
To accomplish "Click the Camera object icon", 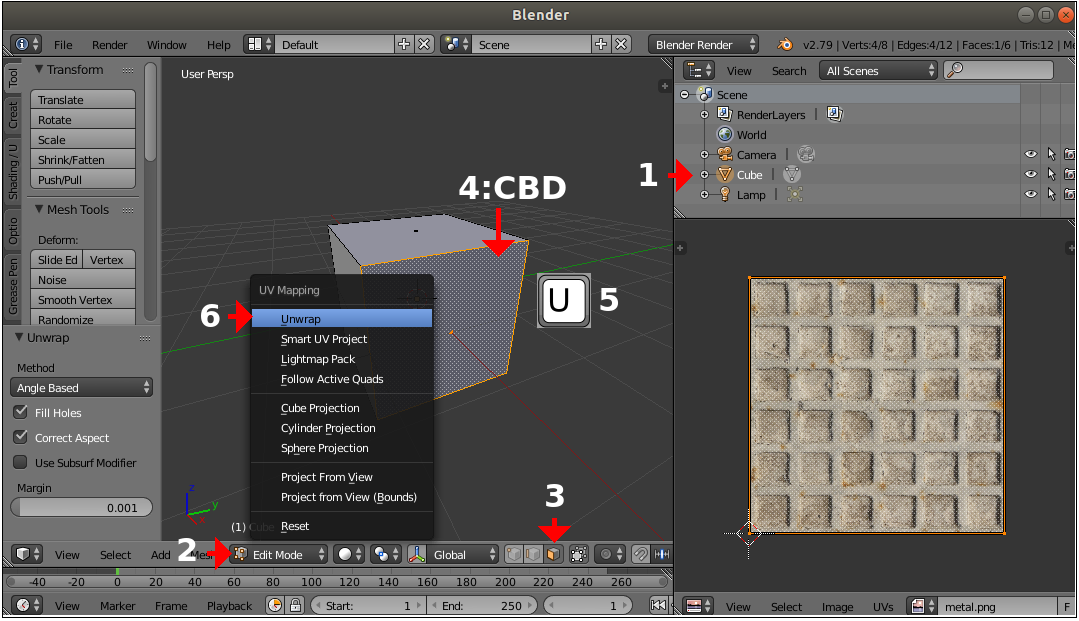I will [x=725, y=155].
